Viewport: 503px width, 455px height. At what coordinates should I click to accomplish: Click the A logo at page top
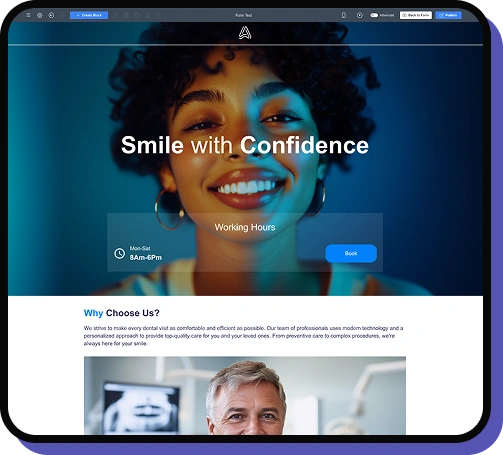click(245, 33)
